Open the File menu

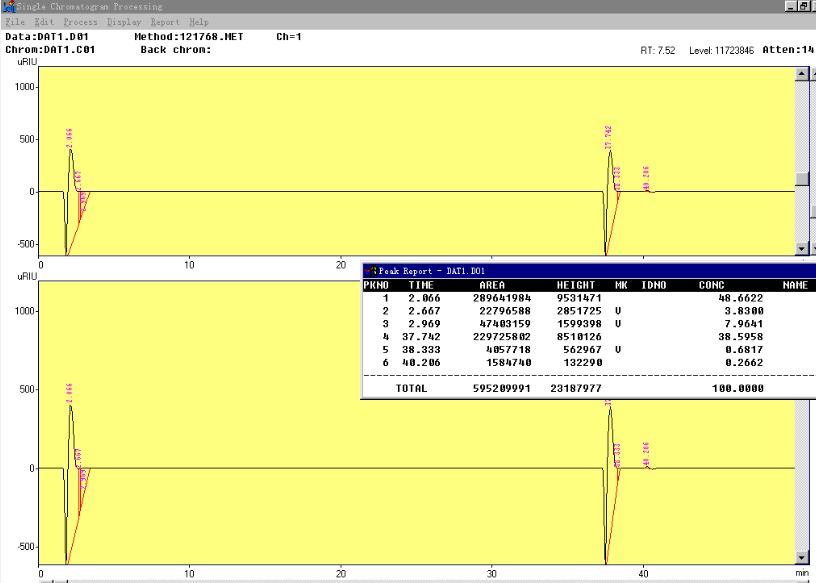tap(15, 22)
